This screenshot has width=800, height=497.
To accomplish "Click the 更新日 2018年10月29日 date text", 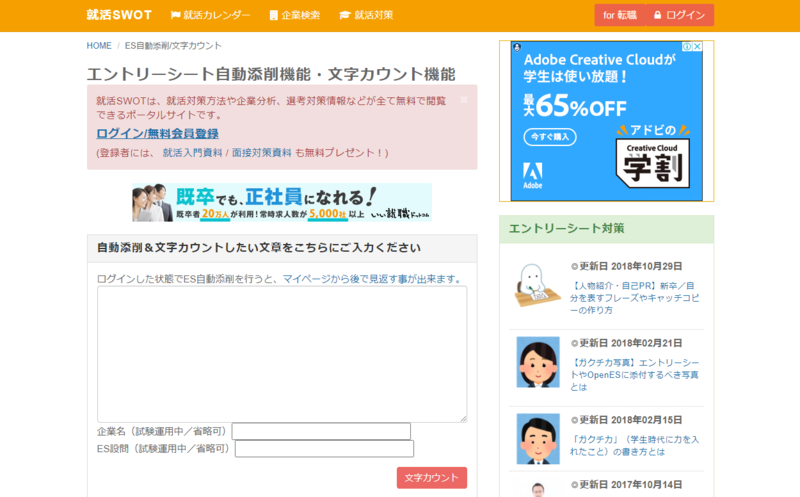I will (627, 266).
